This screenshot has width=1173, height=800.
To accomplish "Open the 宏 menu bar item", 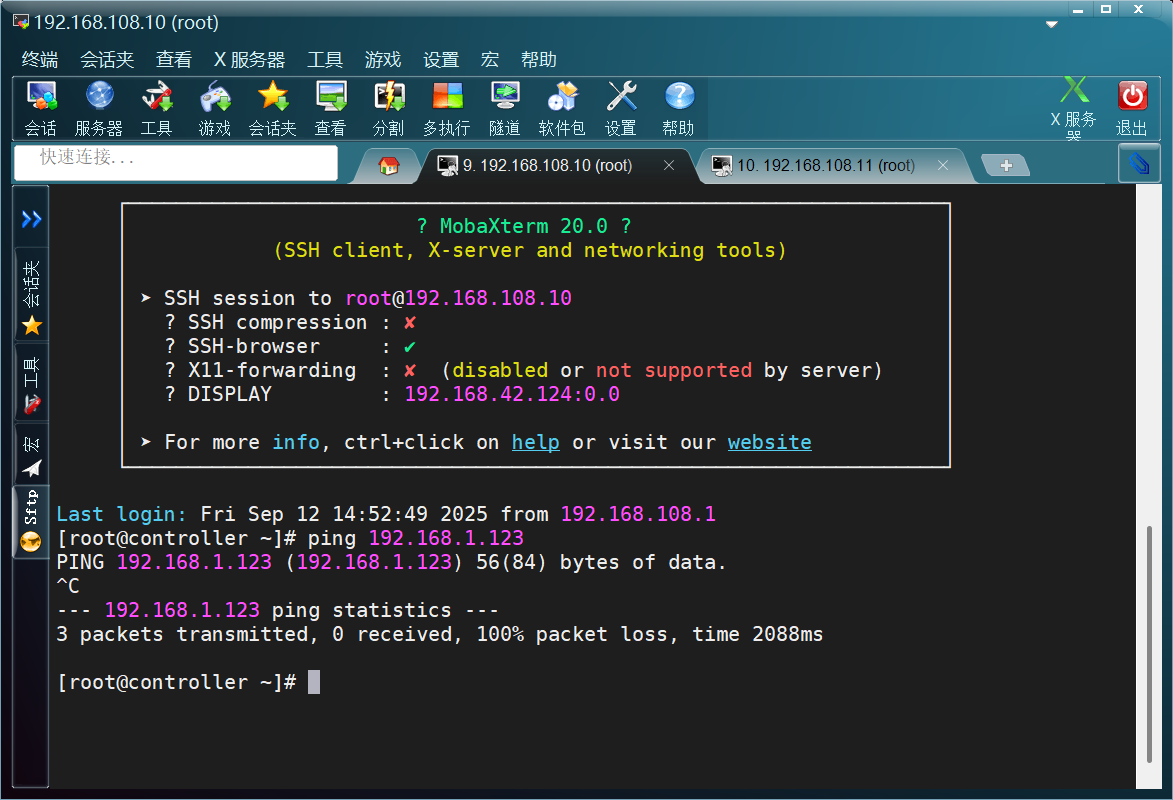I will click(490, 60).
